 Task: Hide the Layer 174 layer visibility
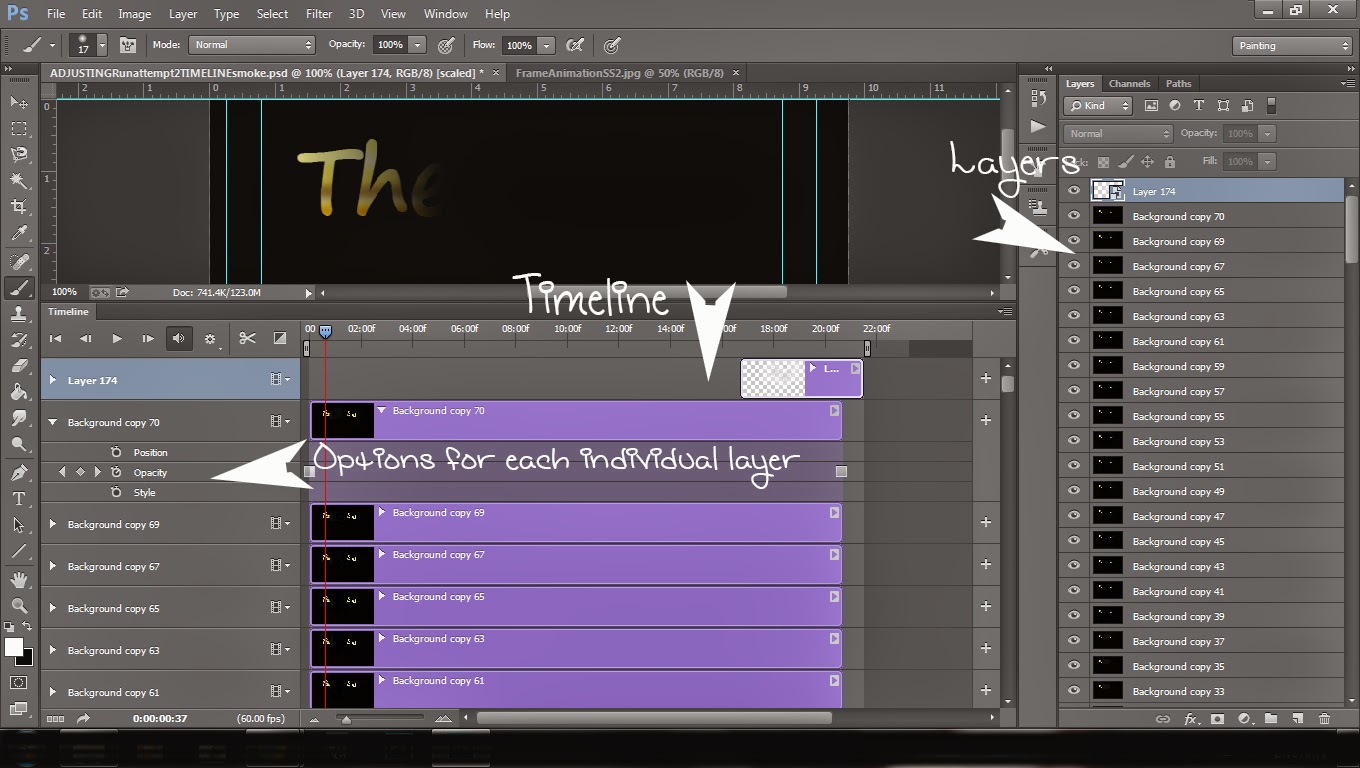[1073, 190]
